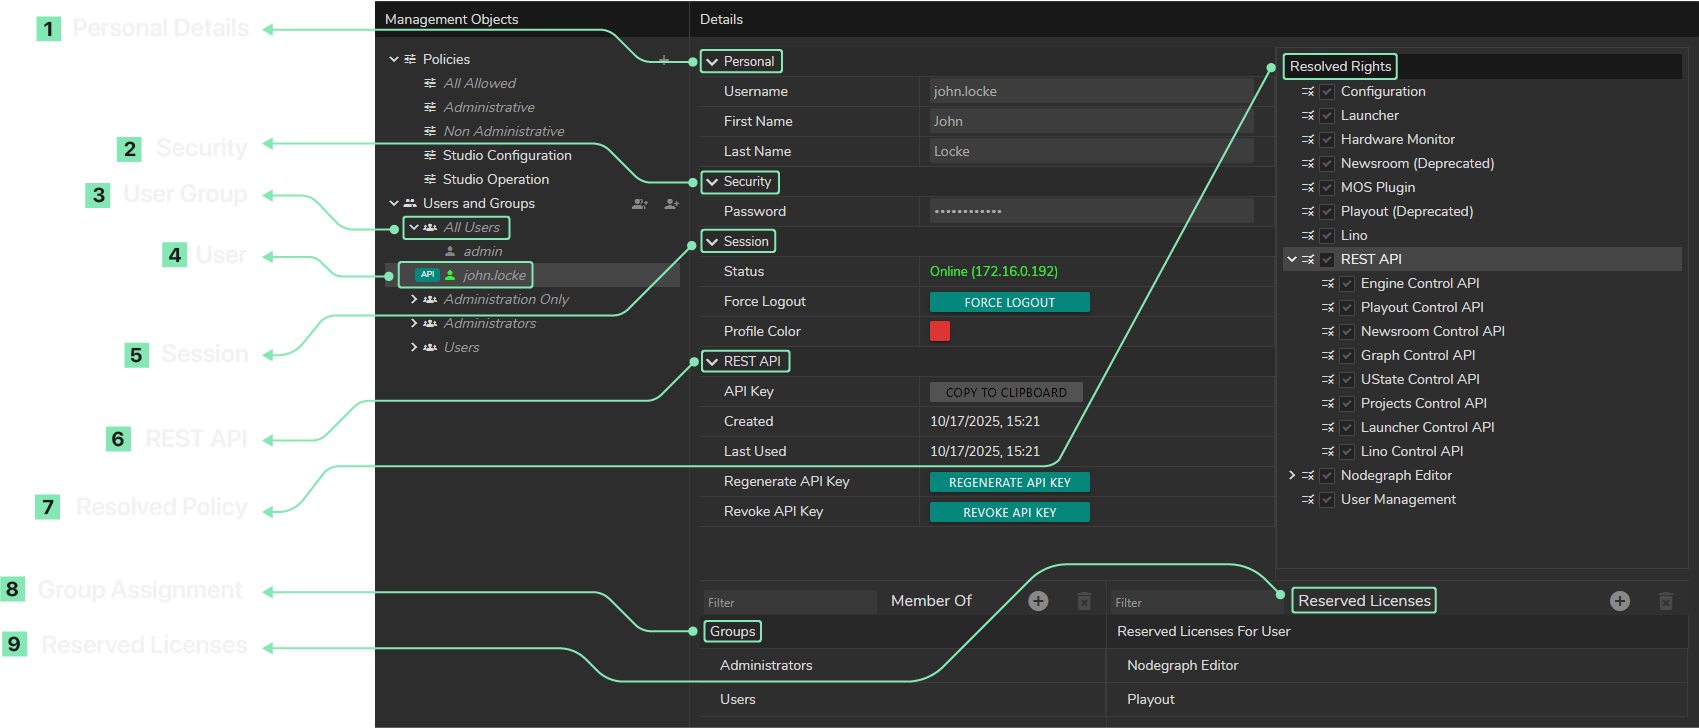
Task: Expand the Nodegraph Editor rights entry
Action: coord(1292,476)
